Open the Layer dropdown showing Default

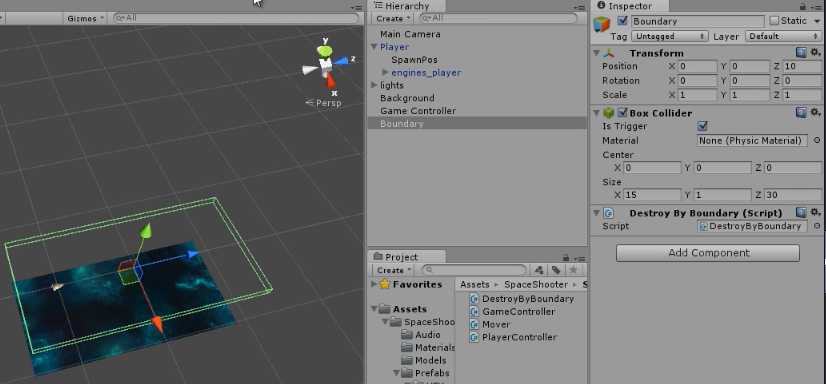coord(783,36)
